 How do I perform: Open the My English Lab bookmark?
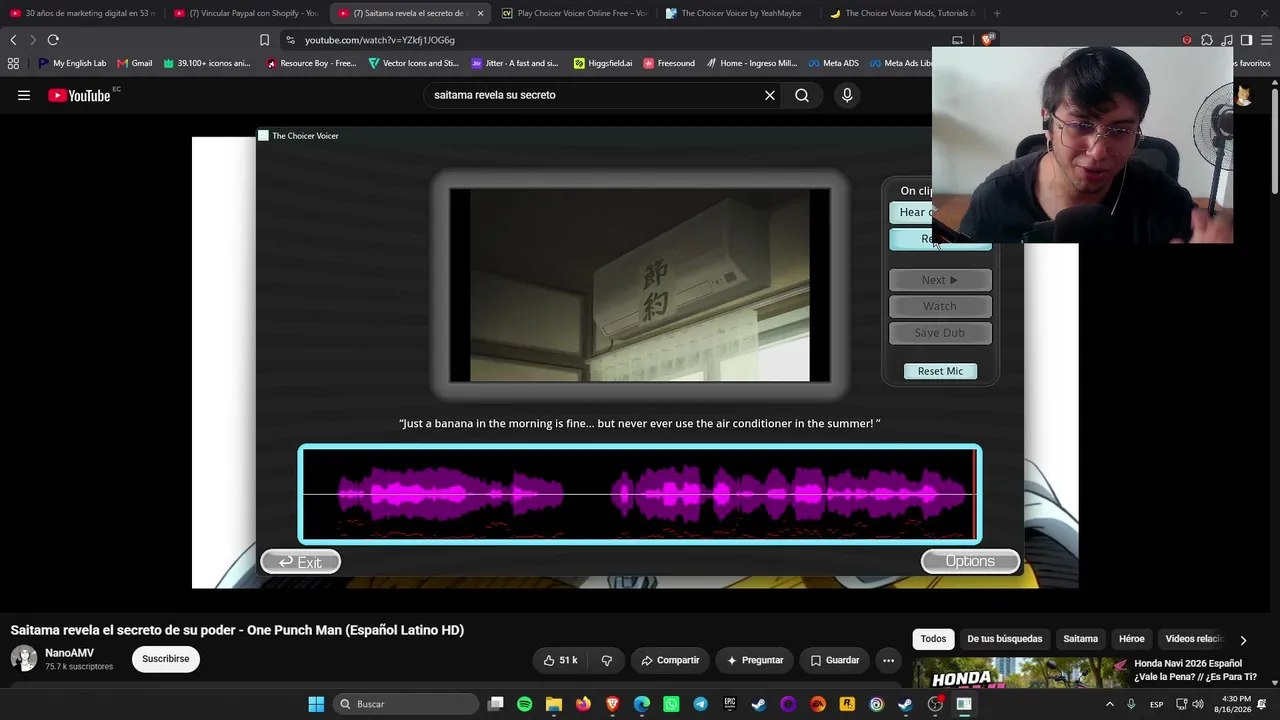(72, 63)
